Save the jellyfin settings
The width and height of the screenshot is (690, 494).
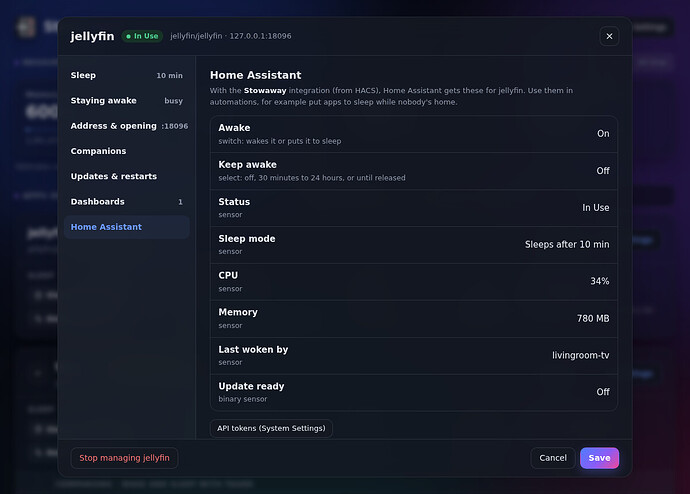(x=599, y=458)
